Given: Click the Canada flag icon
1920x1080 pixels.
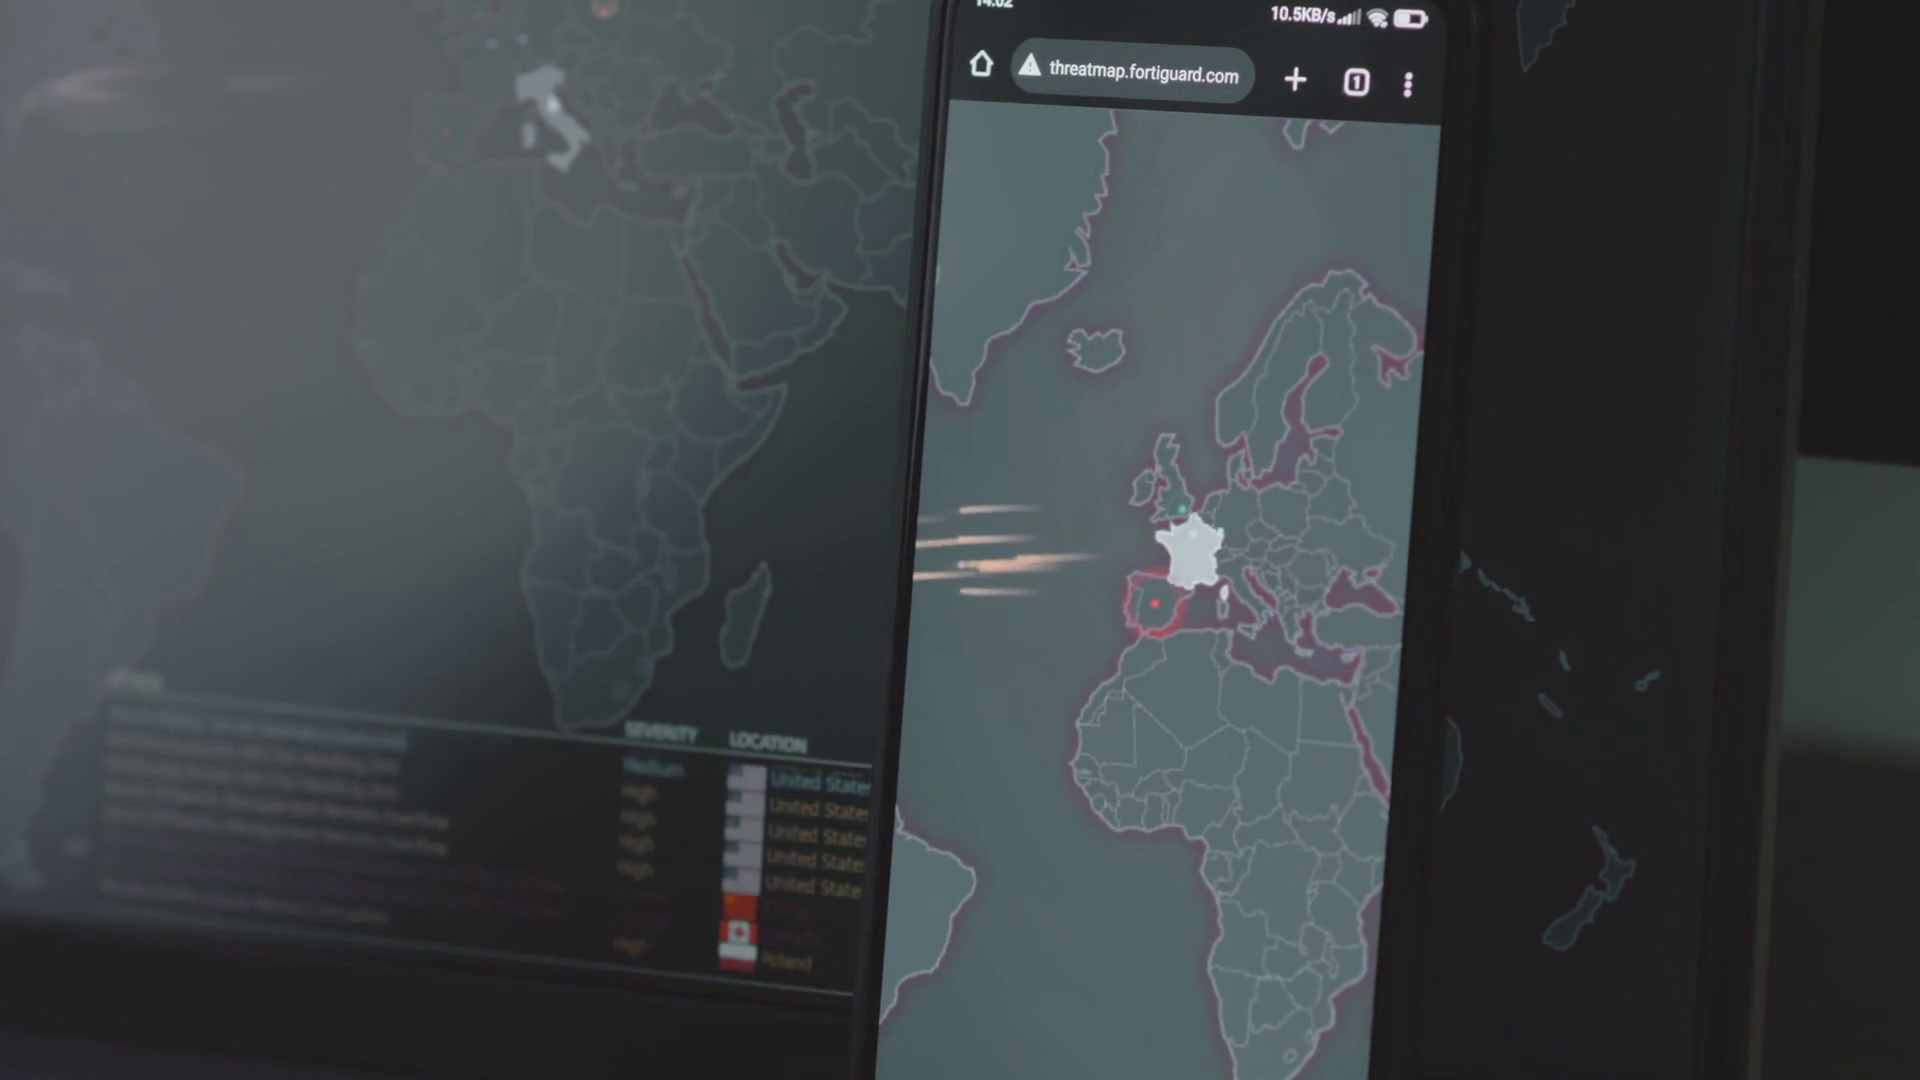Looking at the screenshot, I should 738,934.
